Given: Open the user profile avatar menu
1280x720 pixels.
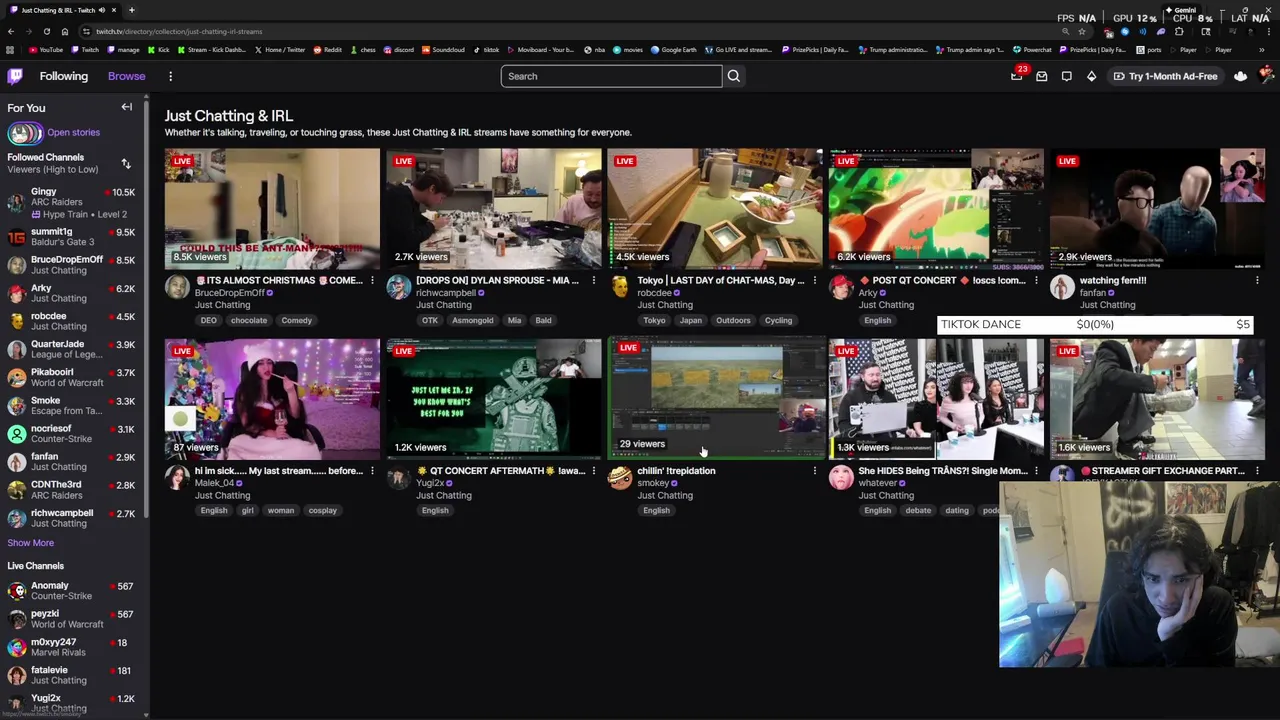Looking at the screenshot, I should tap(1266, 76).
